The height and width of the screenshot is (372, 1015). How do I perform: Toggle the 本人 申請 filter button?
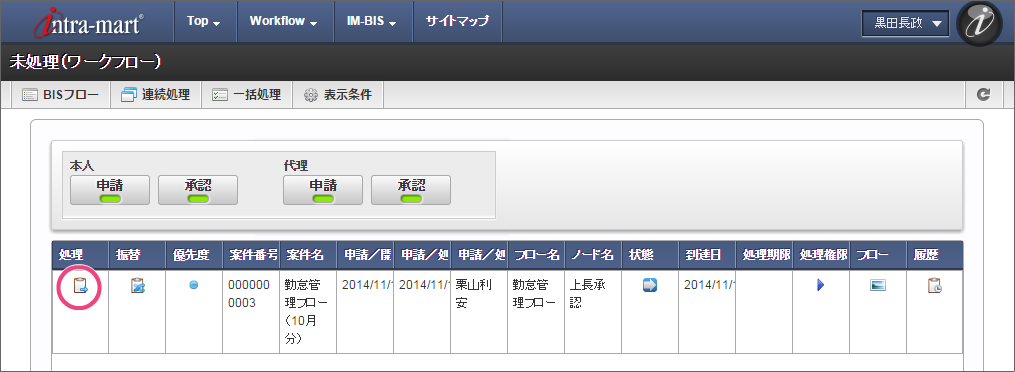pos(110,190)
